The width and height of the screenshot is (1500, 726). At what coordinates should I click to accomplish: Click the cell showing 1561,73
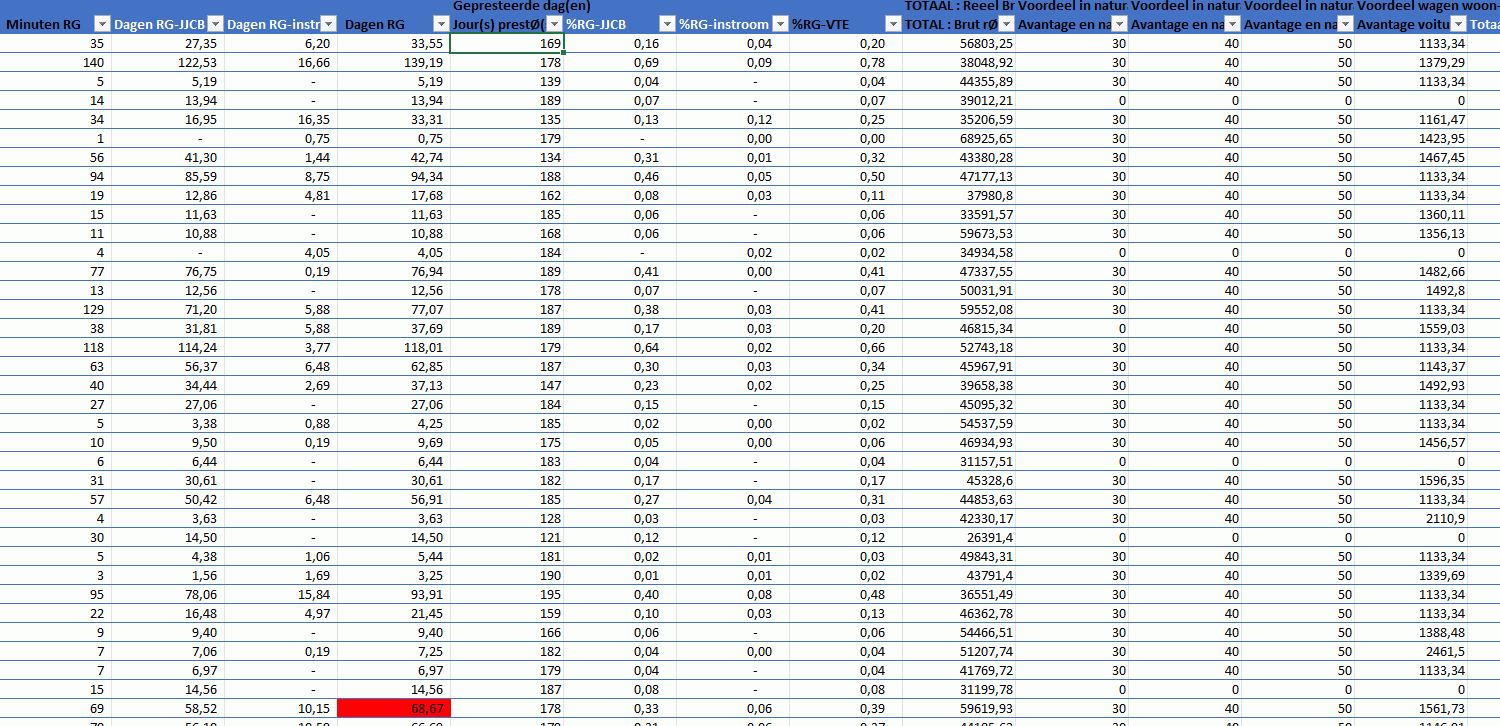point(1412,708)
